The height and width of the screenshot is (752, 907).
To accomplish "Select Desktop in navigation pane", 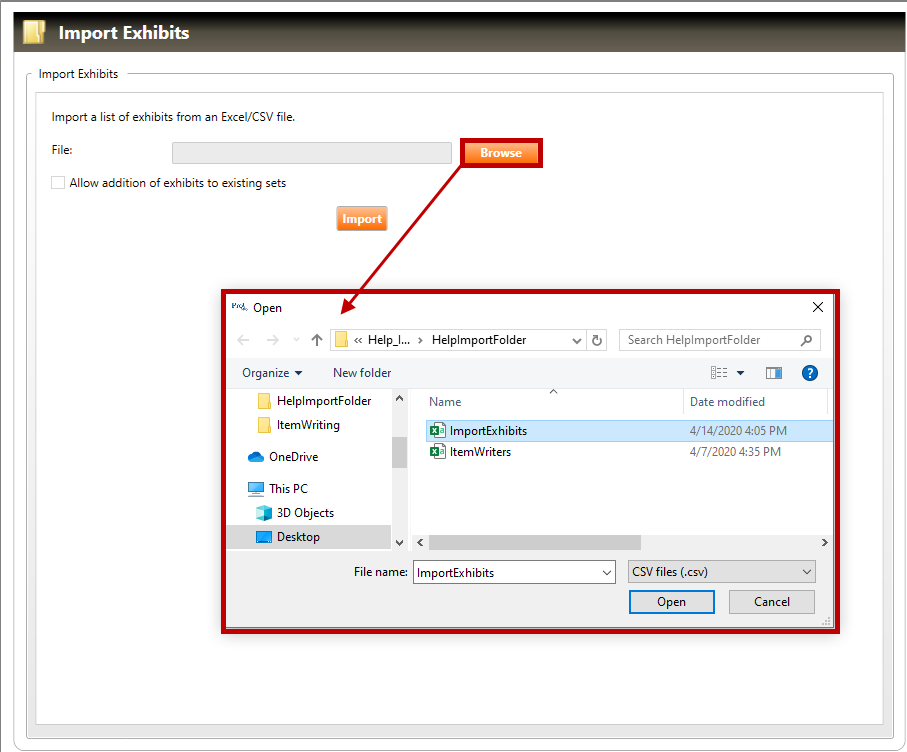I will (298, 537).
